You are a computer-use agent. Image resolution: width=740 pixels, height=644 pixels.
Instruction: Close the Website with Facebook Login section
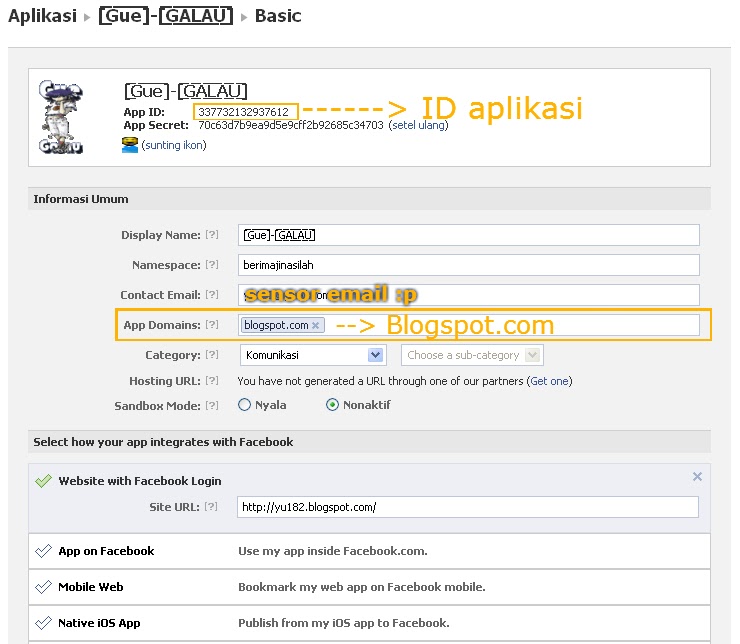coord(697,477)
